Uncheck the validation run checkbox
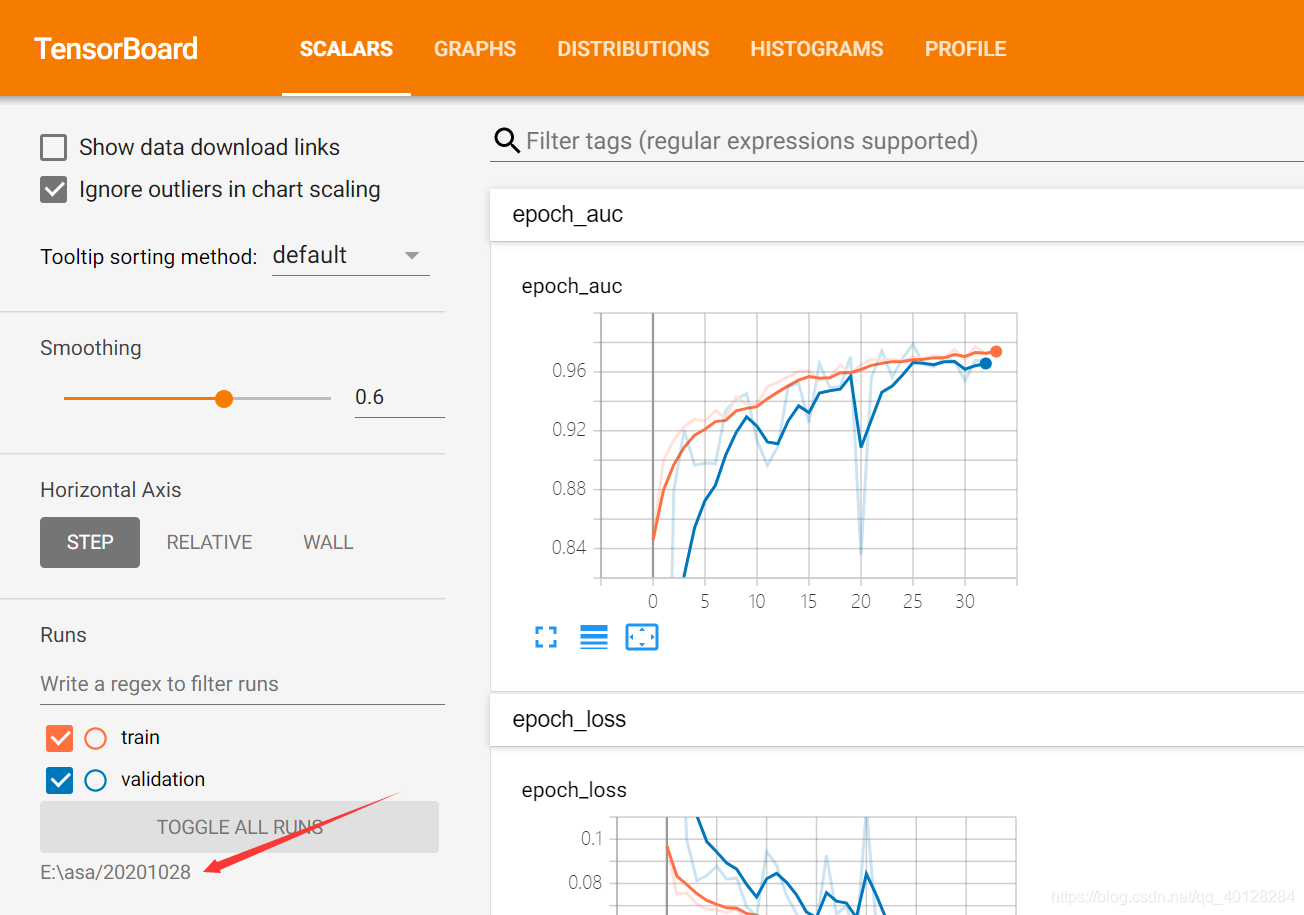The height and width of the screenshot is (915, 1304). pos(60,780)
